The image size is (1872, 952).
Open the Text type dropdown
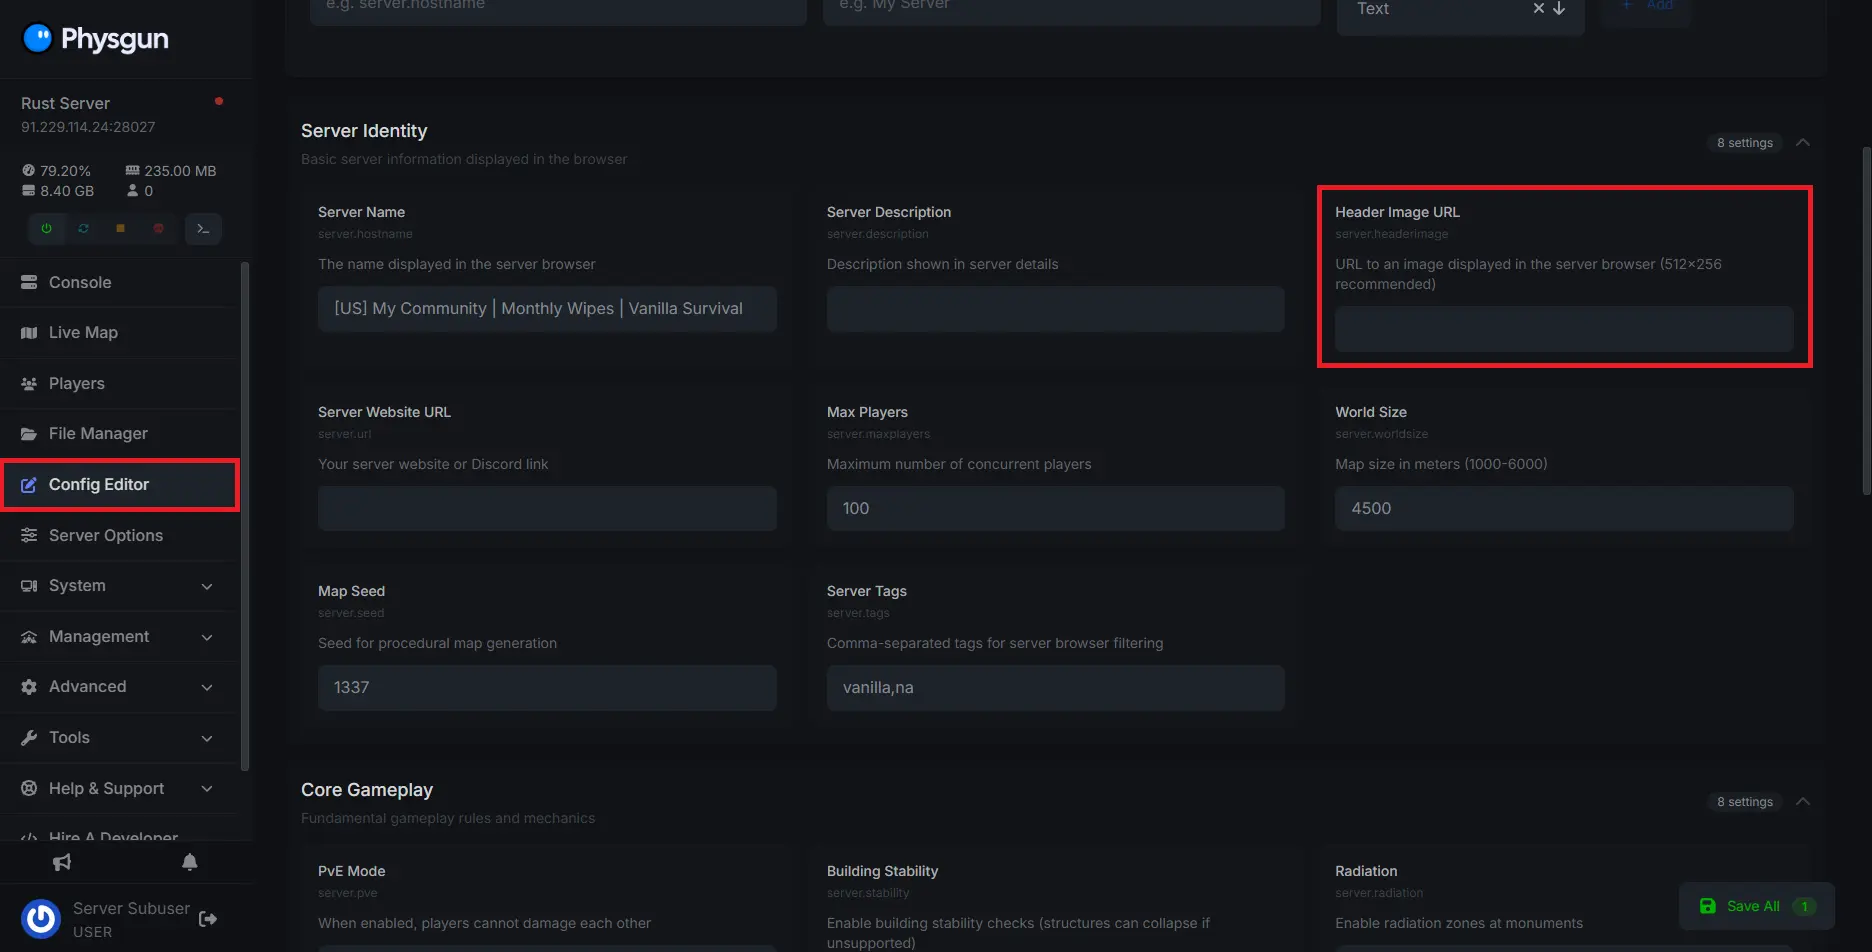pyautogui.click(x=1559, y=9)
